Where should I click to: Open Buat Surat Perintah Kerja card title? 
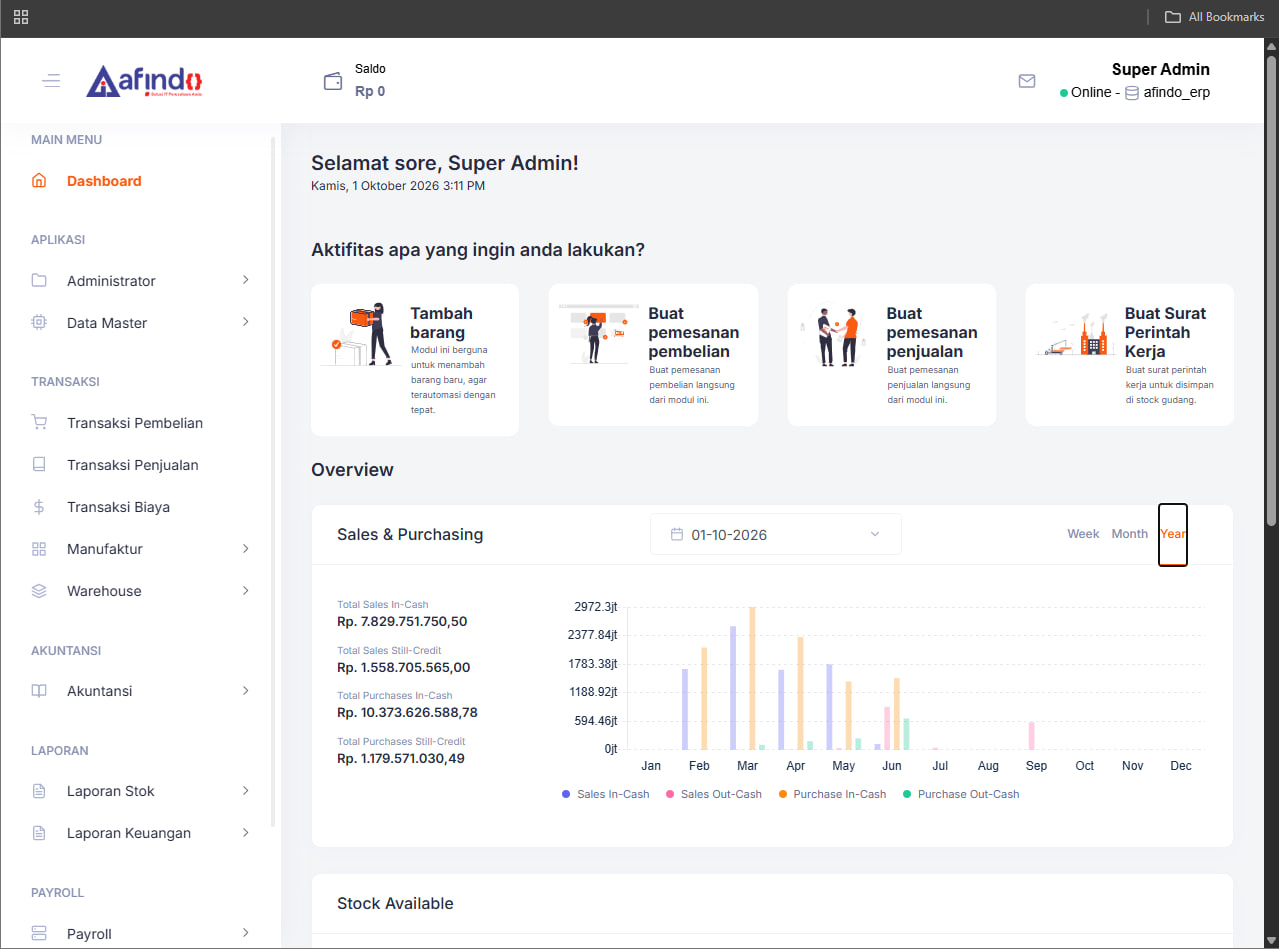pyautogui.click(x=1165, y=332)
